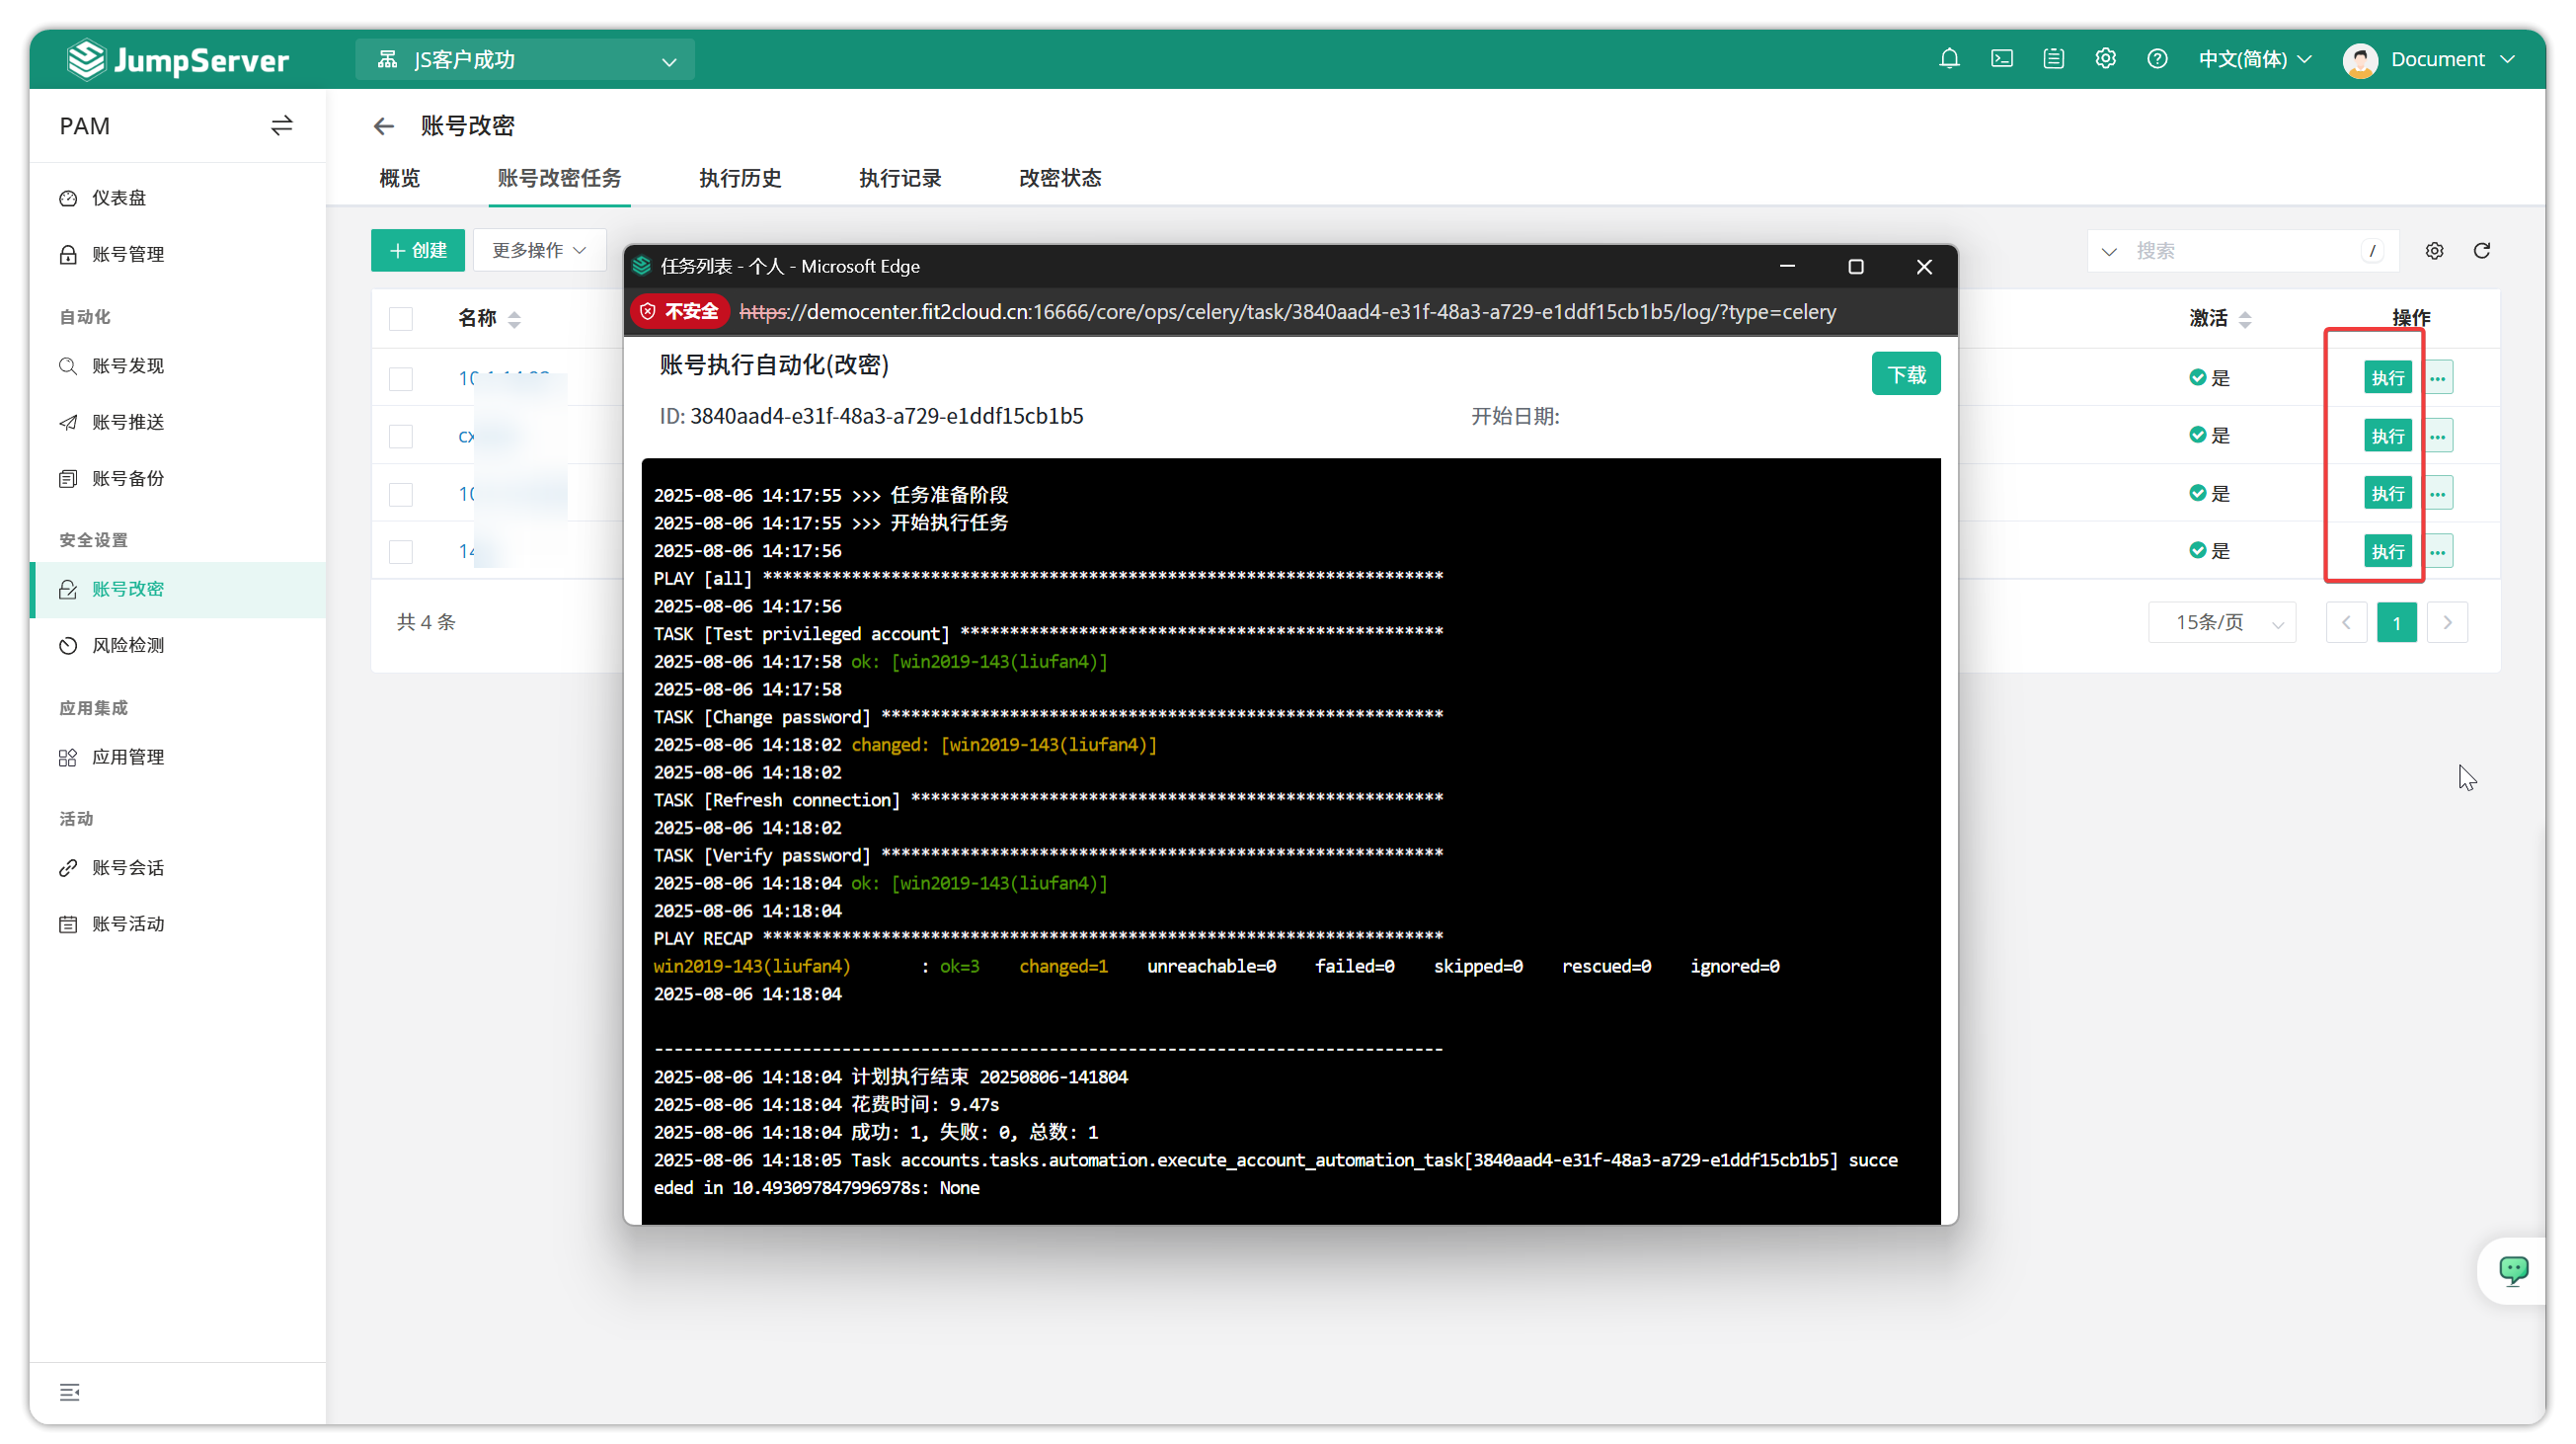Click the system settings gear in header
The image size is (2576, 1444).
click(x=2105, y=59)
